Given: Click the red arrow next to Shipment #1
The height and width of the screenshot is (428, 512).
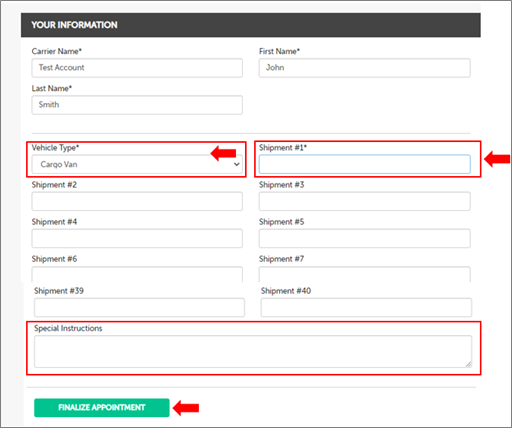Looking at the screenshot, I should coord(497,159).
